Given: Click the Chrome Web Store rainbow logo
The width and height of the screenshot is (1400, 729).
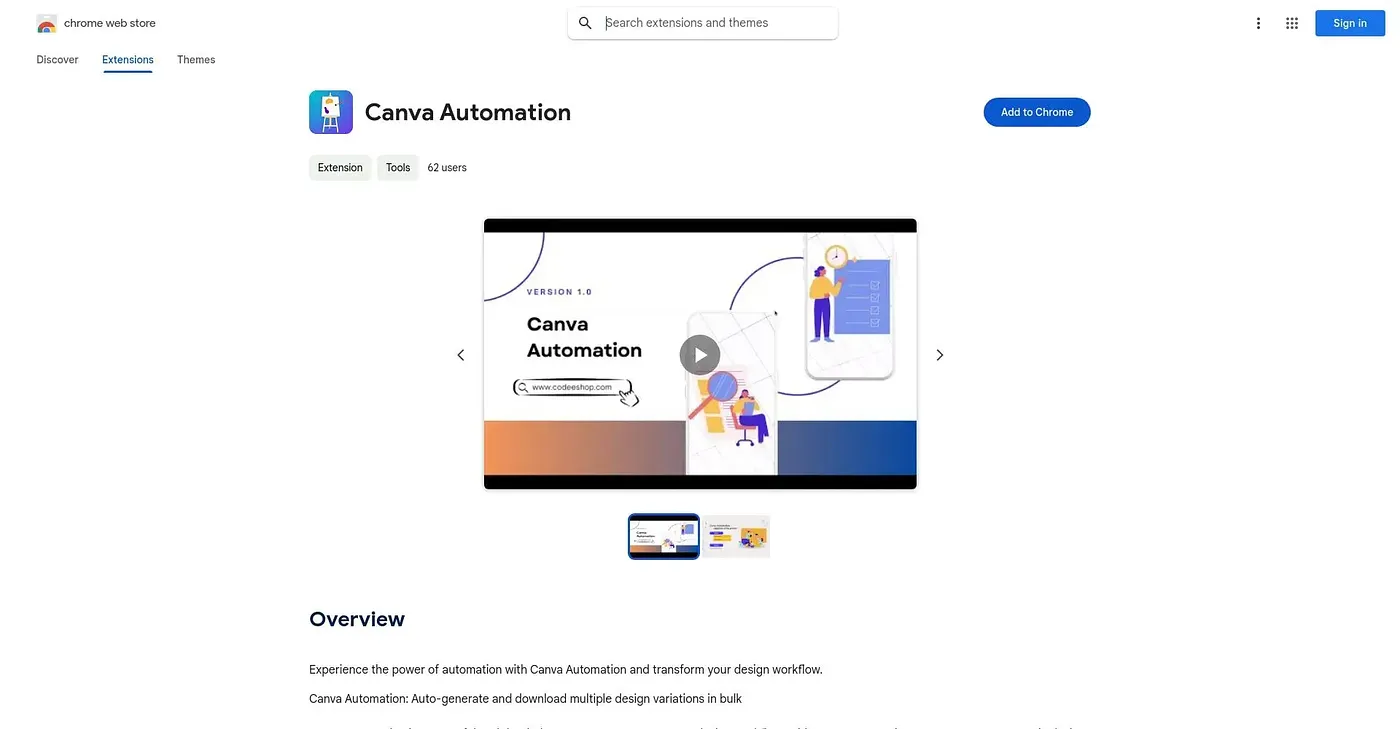Looking at the screenshot, I should point(46,23).
